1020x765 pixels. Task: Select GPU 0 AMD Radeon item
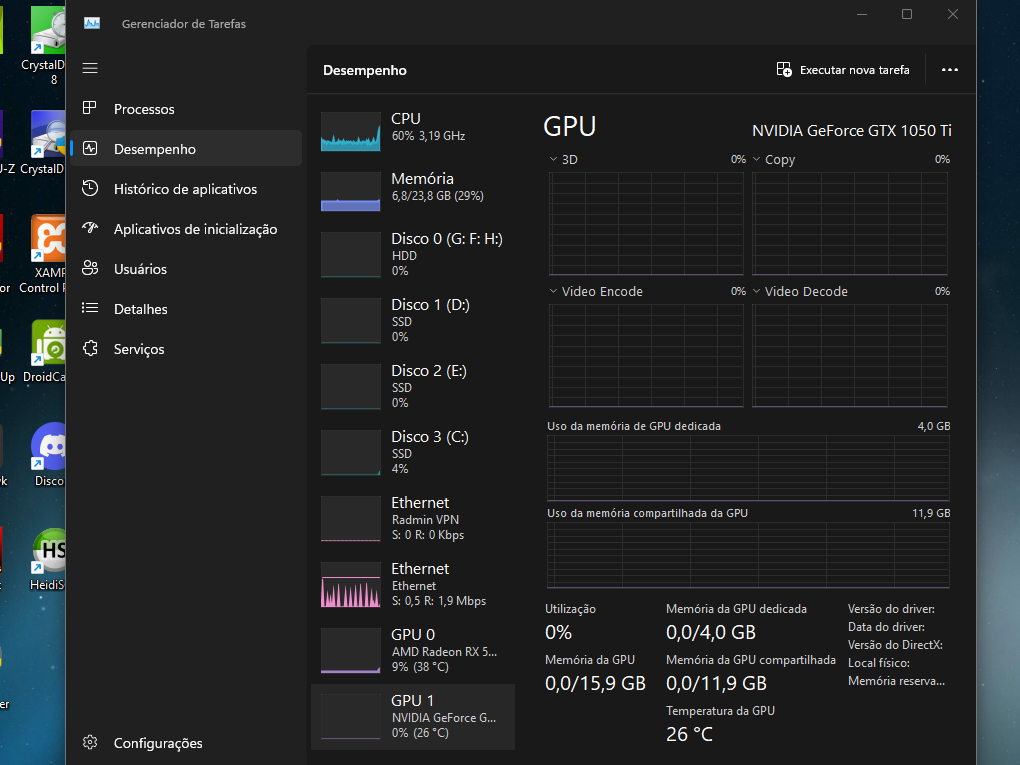(x=413, y=651)
